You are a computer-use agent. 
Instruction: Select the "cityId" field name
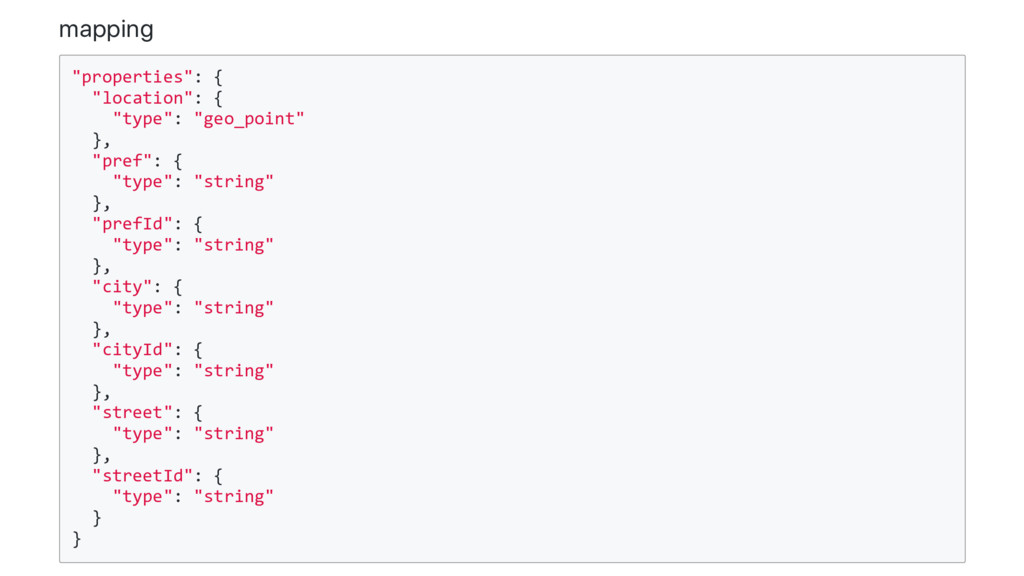point(132,350)
